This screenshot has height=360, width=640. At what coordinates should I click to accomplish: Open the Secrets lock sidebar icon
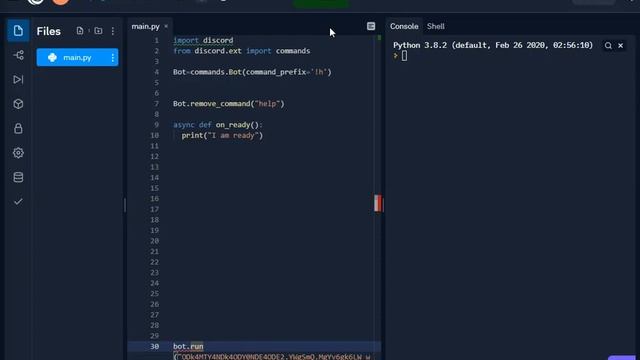tap(18, 129)
